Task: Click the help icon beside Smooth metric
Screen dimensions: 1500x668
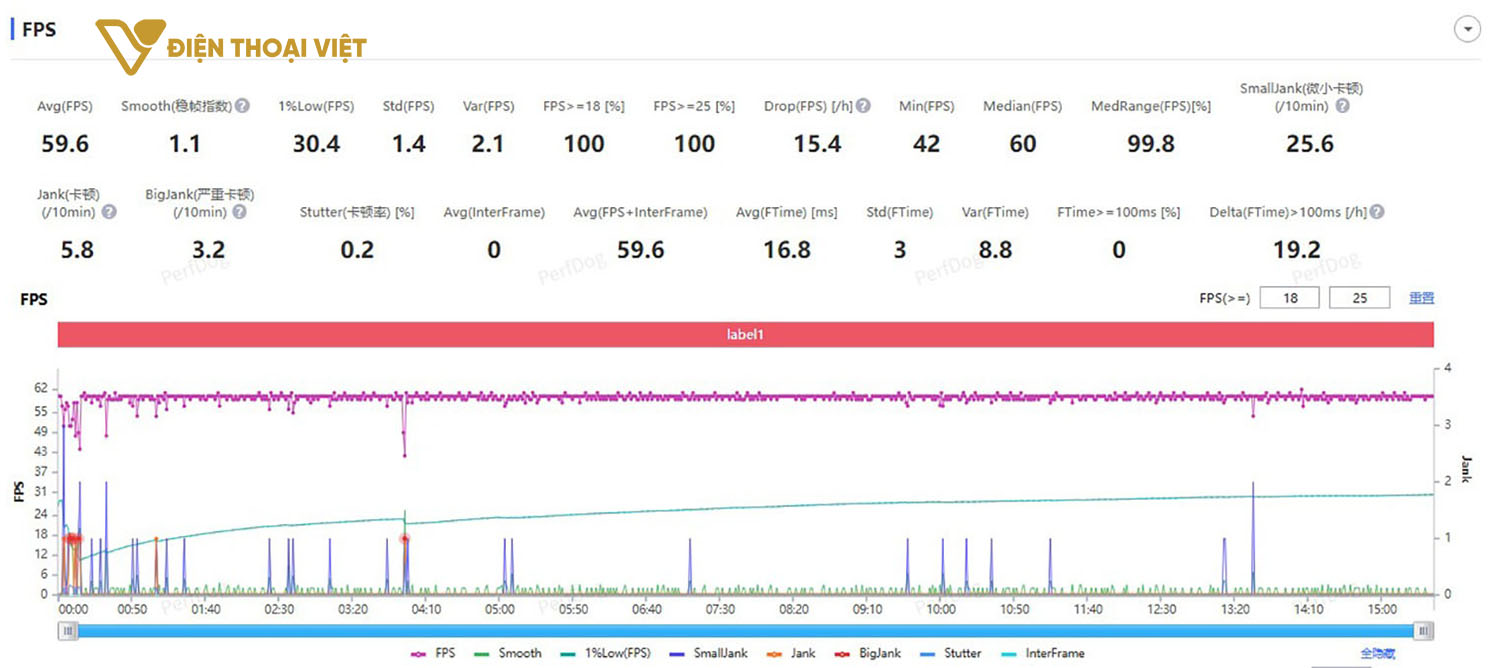Action: [x=242, y=106]
